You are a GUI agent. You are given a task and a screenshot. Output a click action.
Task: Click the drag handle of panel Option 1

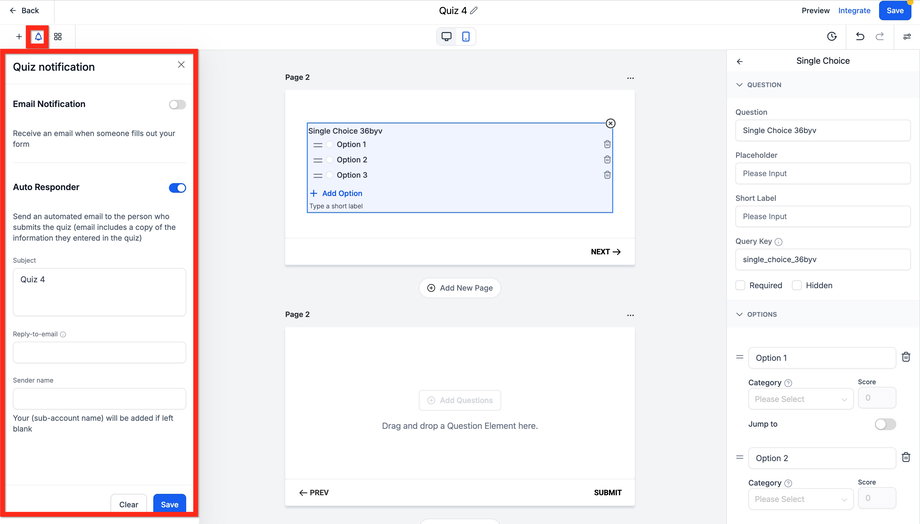739,357
